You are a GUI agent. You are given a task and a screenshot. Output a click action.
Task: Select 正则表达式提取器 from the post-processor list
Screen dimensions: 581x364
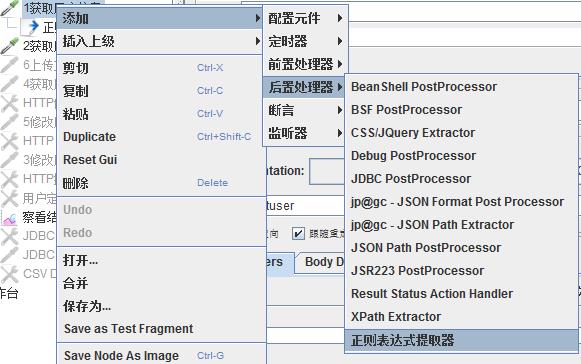[x=461, y=340]
